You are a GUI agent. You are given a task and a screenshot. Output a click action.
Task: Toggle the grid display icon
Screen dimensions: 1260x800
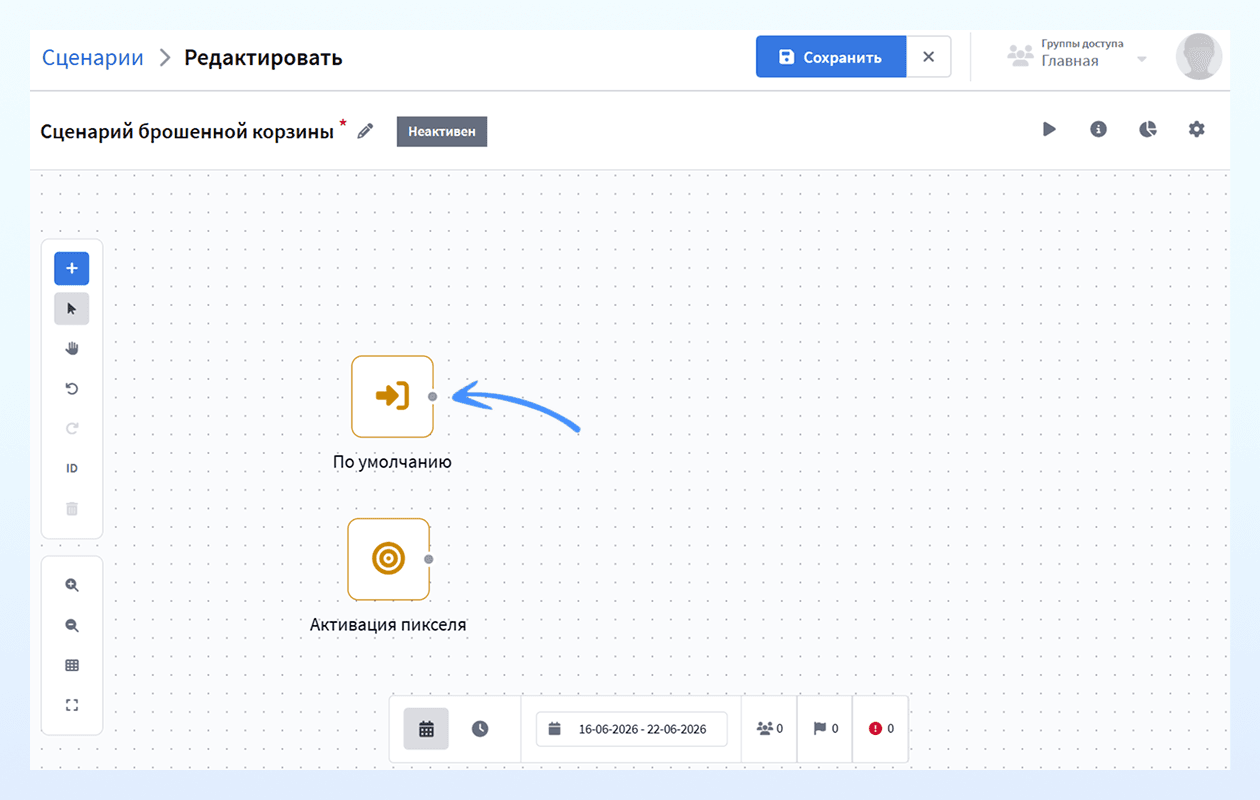71,665
